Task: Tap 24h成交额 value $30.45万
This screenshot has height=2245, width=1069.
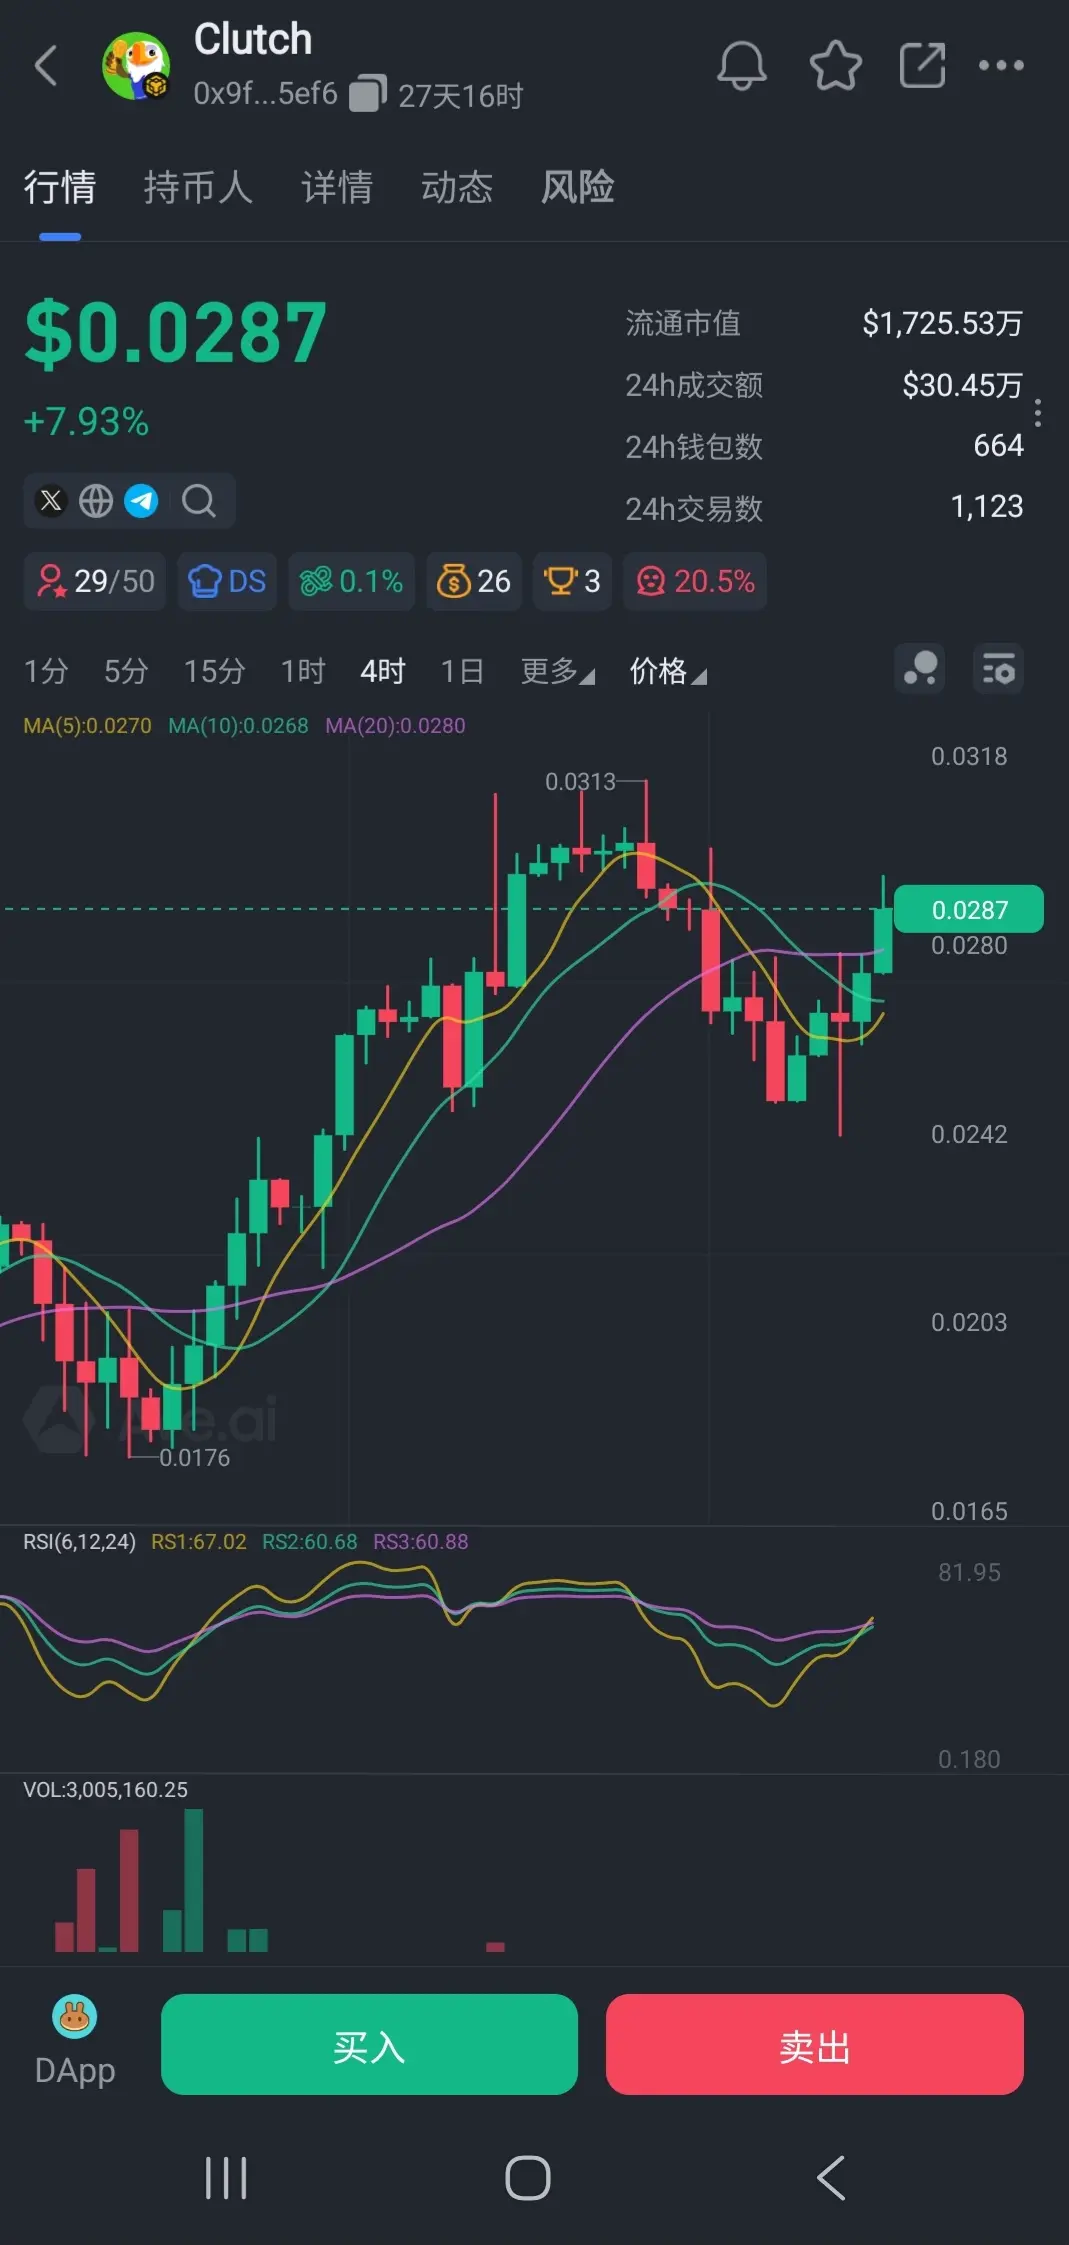Action: [x=962, y=385]
